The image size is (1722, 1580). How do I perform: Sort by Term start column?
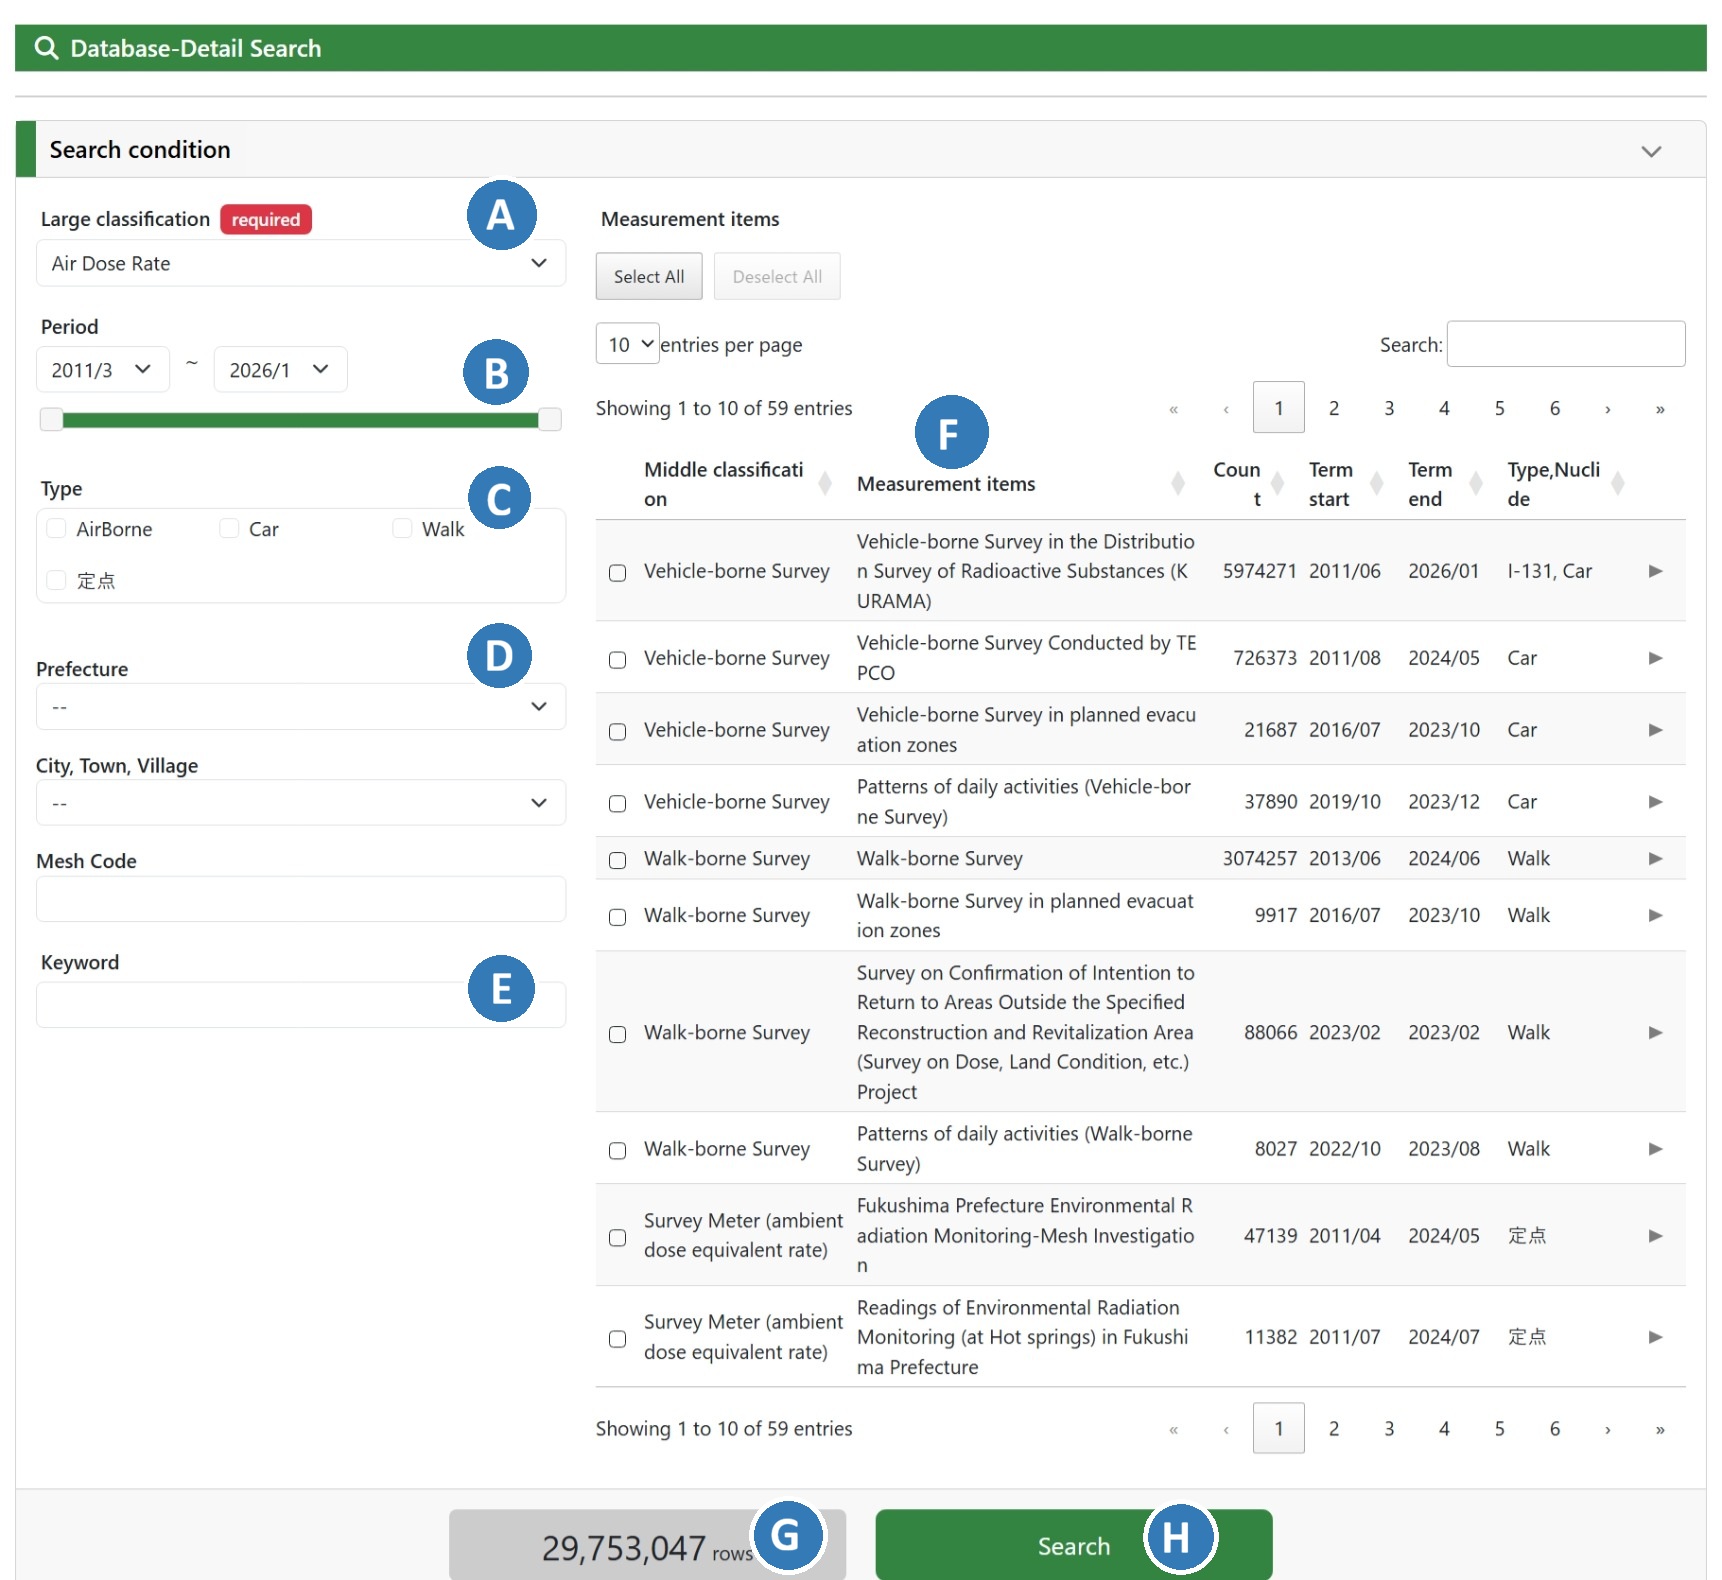click(x=1376, y=484)
